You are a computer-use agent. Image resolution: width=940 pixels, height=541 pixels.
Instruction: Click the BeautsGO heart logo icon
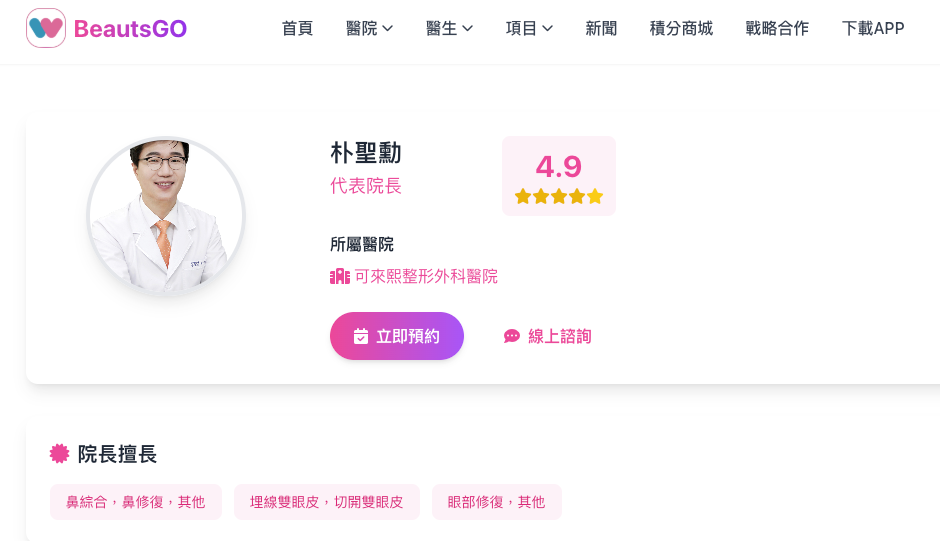pos(46,28)
